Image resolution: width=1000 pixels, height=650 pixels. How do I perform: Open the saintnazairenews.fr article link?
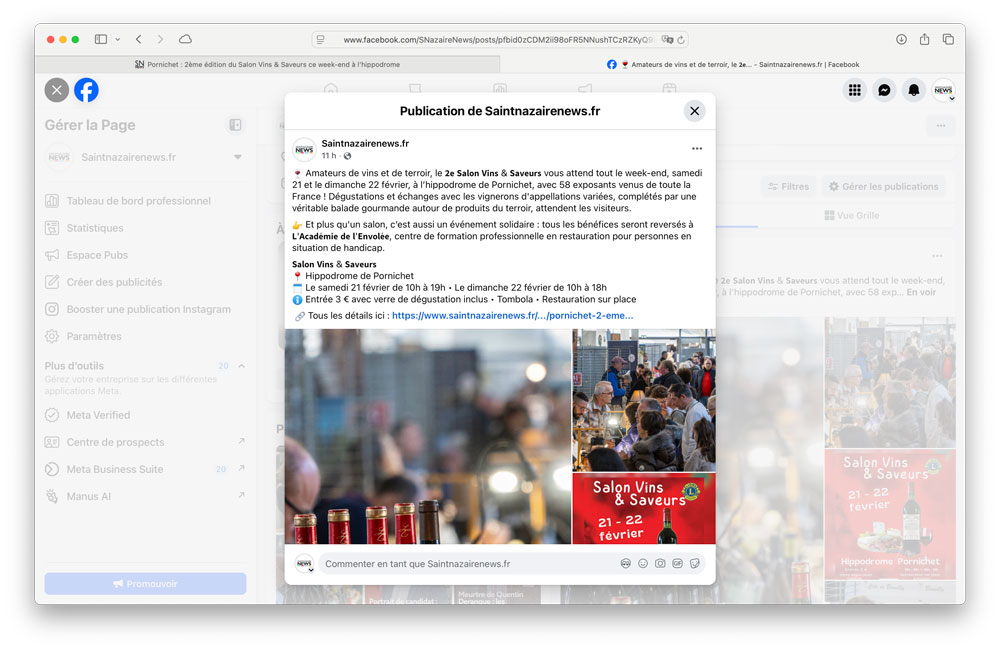click(512, 315)
